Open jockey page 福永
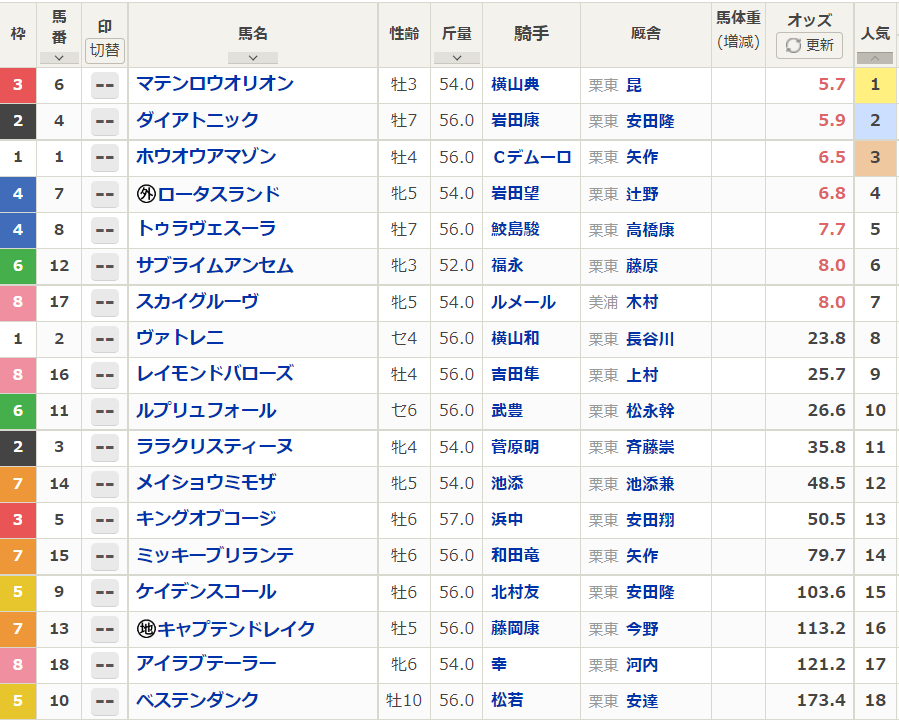The width and height of the screenshot is (899, 720). tap(507, 265)
